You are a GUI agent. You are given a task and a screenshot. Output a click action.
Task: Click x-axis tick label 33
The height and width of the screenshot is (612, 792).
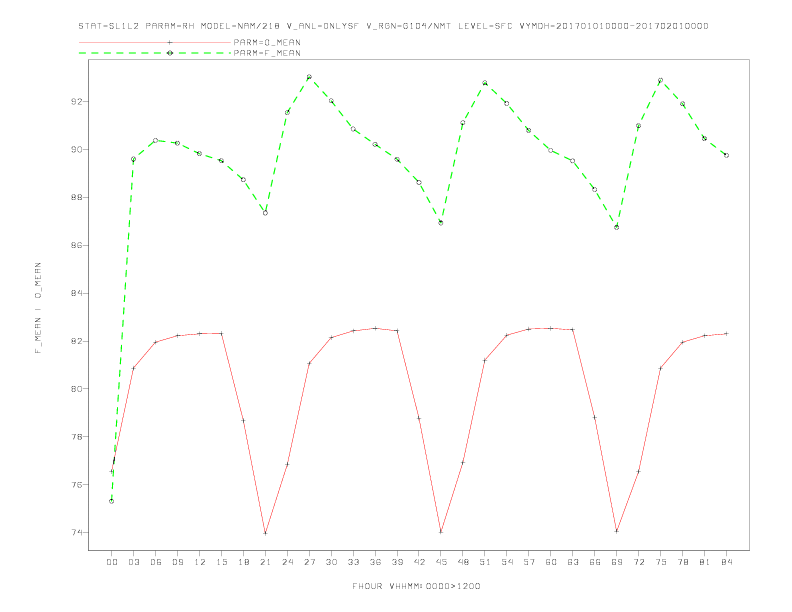(x=353, y=562)
